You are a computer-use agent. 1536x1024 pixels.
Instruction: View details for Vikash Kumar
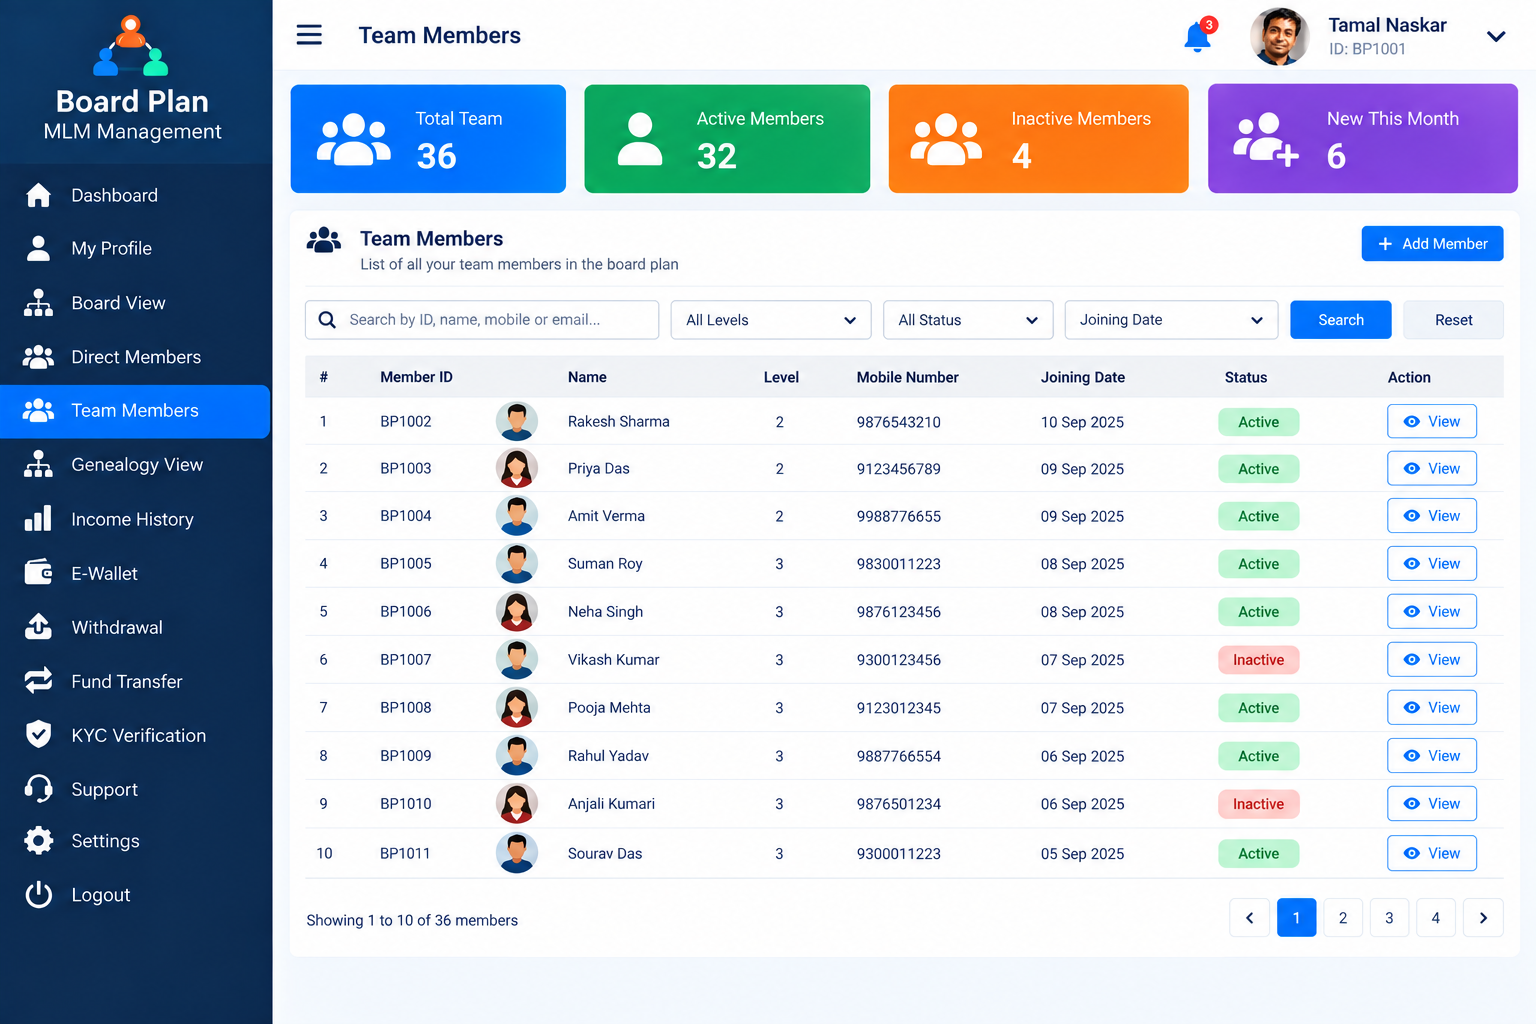click(1431, 660)
